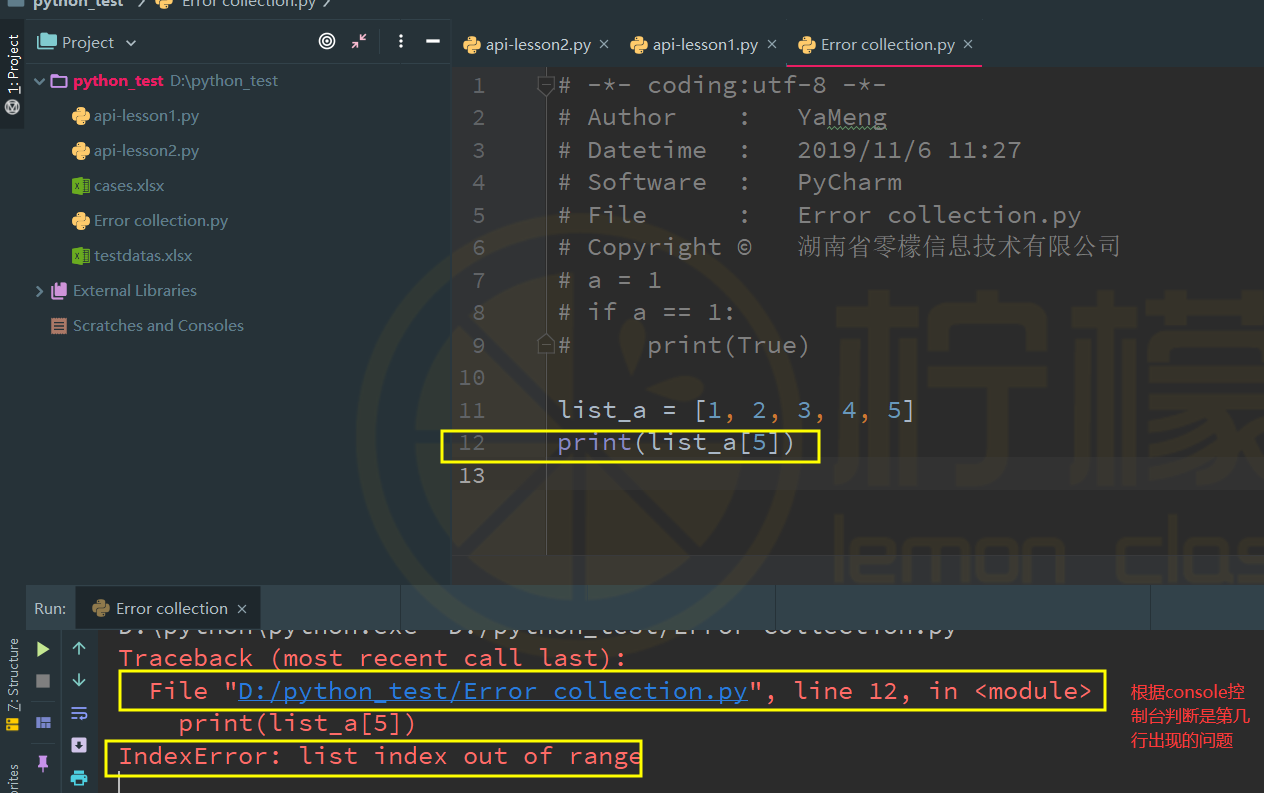Screen dimensions: 1264x793
Task: Stop the running process
Action: [x=43, y=681]
